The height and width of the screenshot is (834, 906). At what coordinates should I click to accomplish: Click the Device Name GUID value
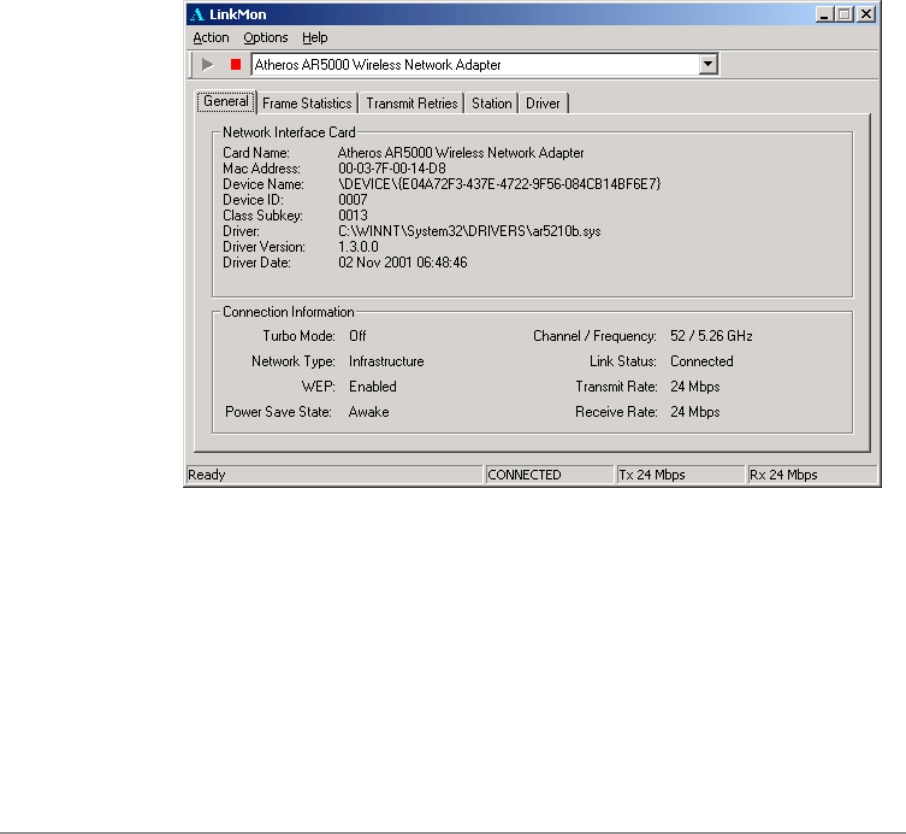coord(499,184)
